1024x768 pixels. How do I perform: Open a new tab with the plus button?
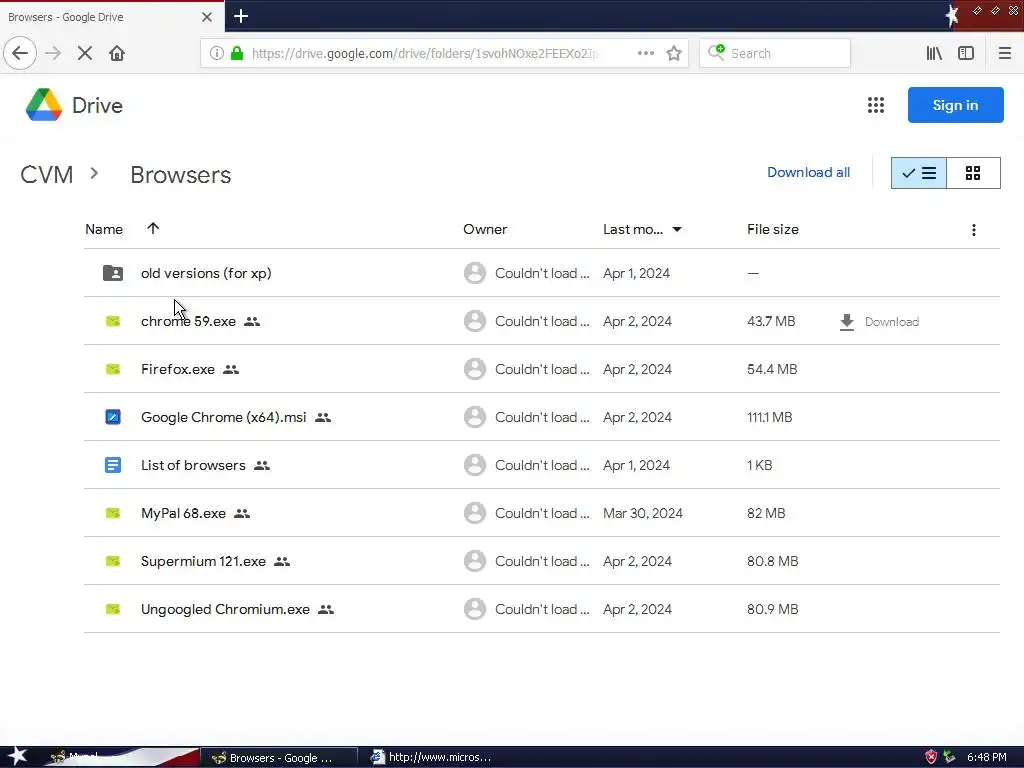coord(241,16)
